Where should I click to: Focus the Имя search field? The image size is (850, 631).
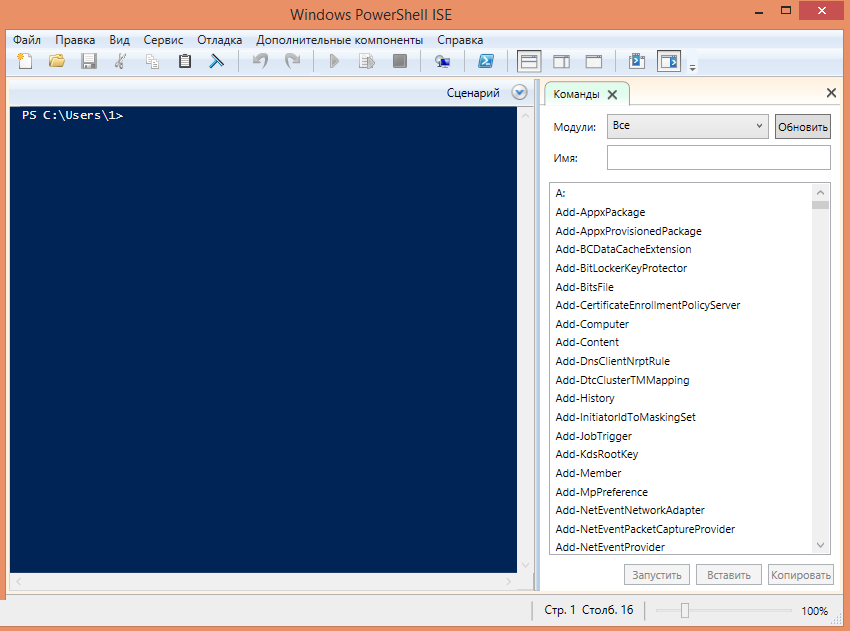(x=718, y=158)
